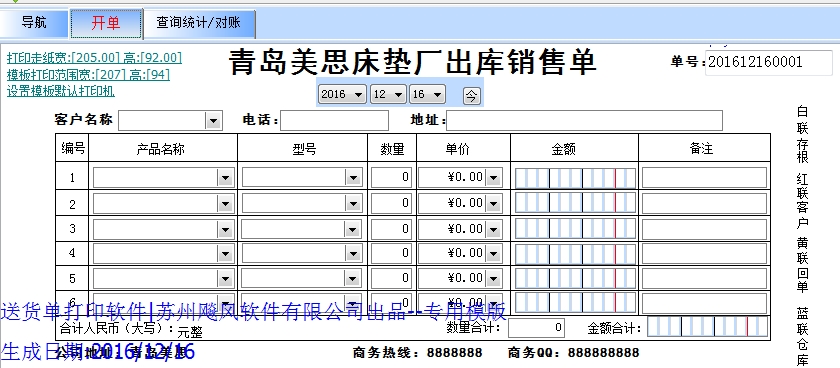Expand the 客户名称 dropdown
840x368 pixels.
coord(213,121)
